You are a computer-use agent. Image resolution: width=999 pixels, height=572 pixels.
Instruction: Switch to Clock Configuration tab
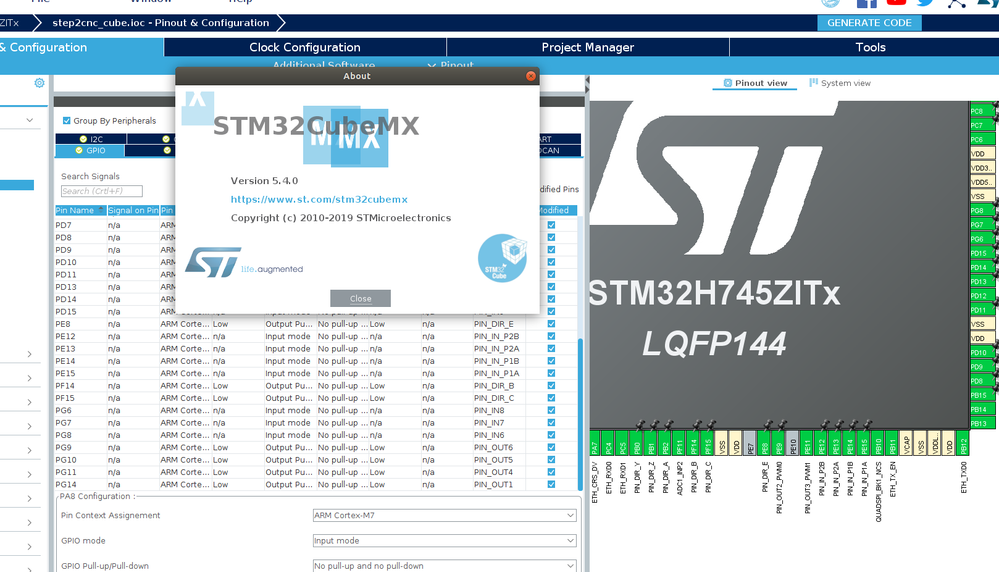click(305, 47)
